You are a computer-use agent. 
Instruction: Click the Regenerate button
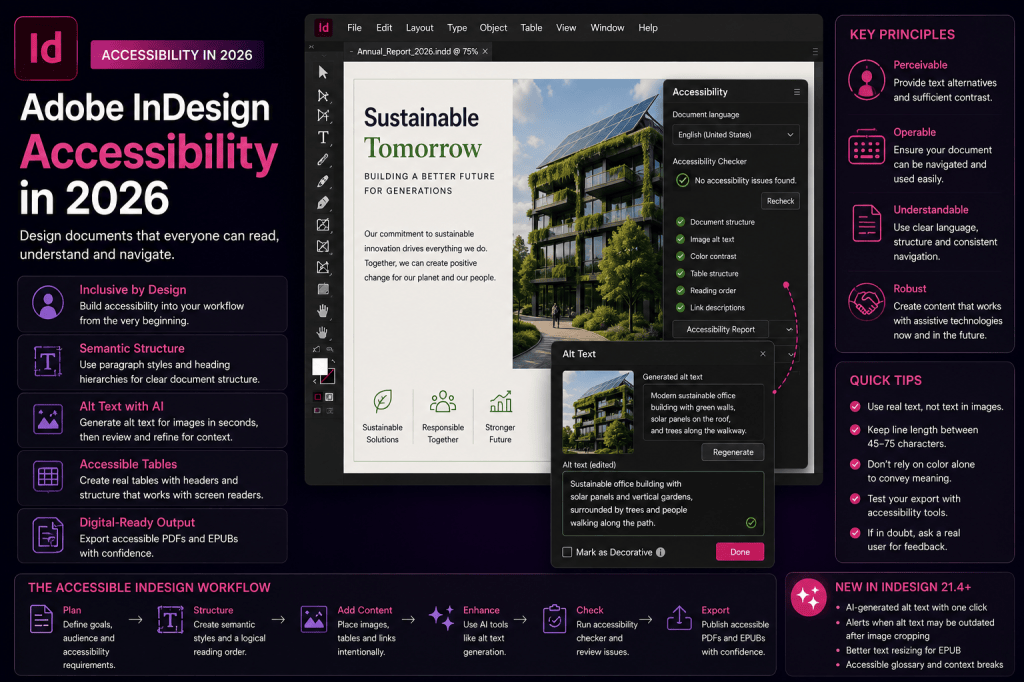tap(733, 452)
